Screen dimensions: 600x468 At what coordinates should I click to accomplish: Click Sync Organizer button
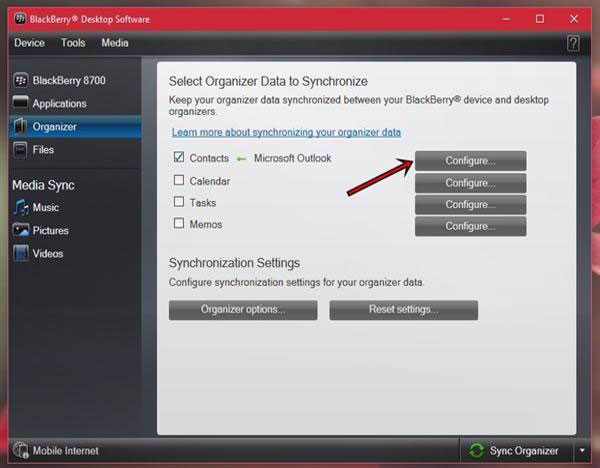[x=517, y=450]
